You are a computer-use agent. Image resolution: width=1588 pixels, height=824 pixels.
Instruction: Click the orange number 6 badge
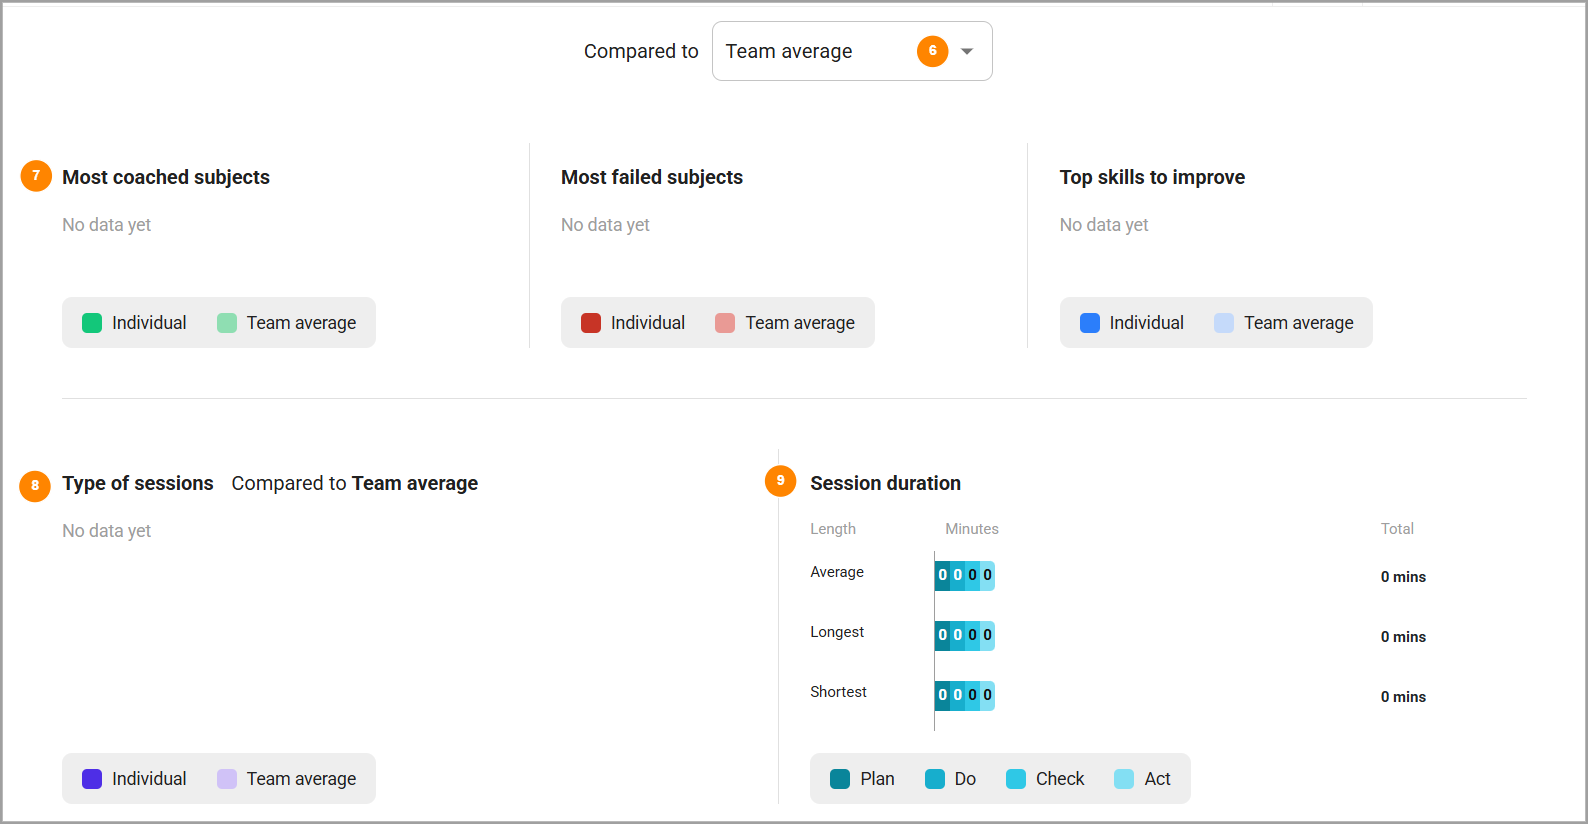point(932,51)
